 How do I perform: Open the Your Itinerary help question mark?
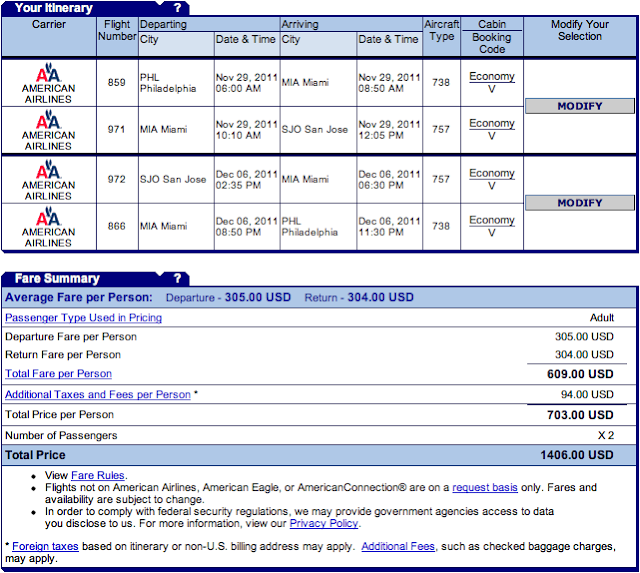(178, 8)
